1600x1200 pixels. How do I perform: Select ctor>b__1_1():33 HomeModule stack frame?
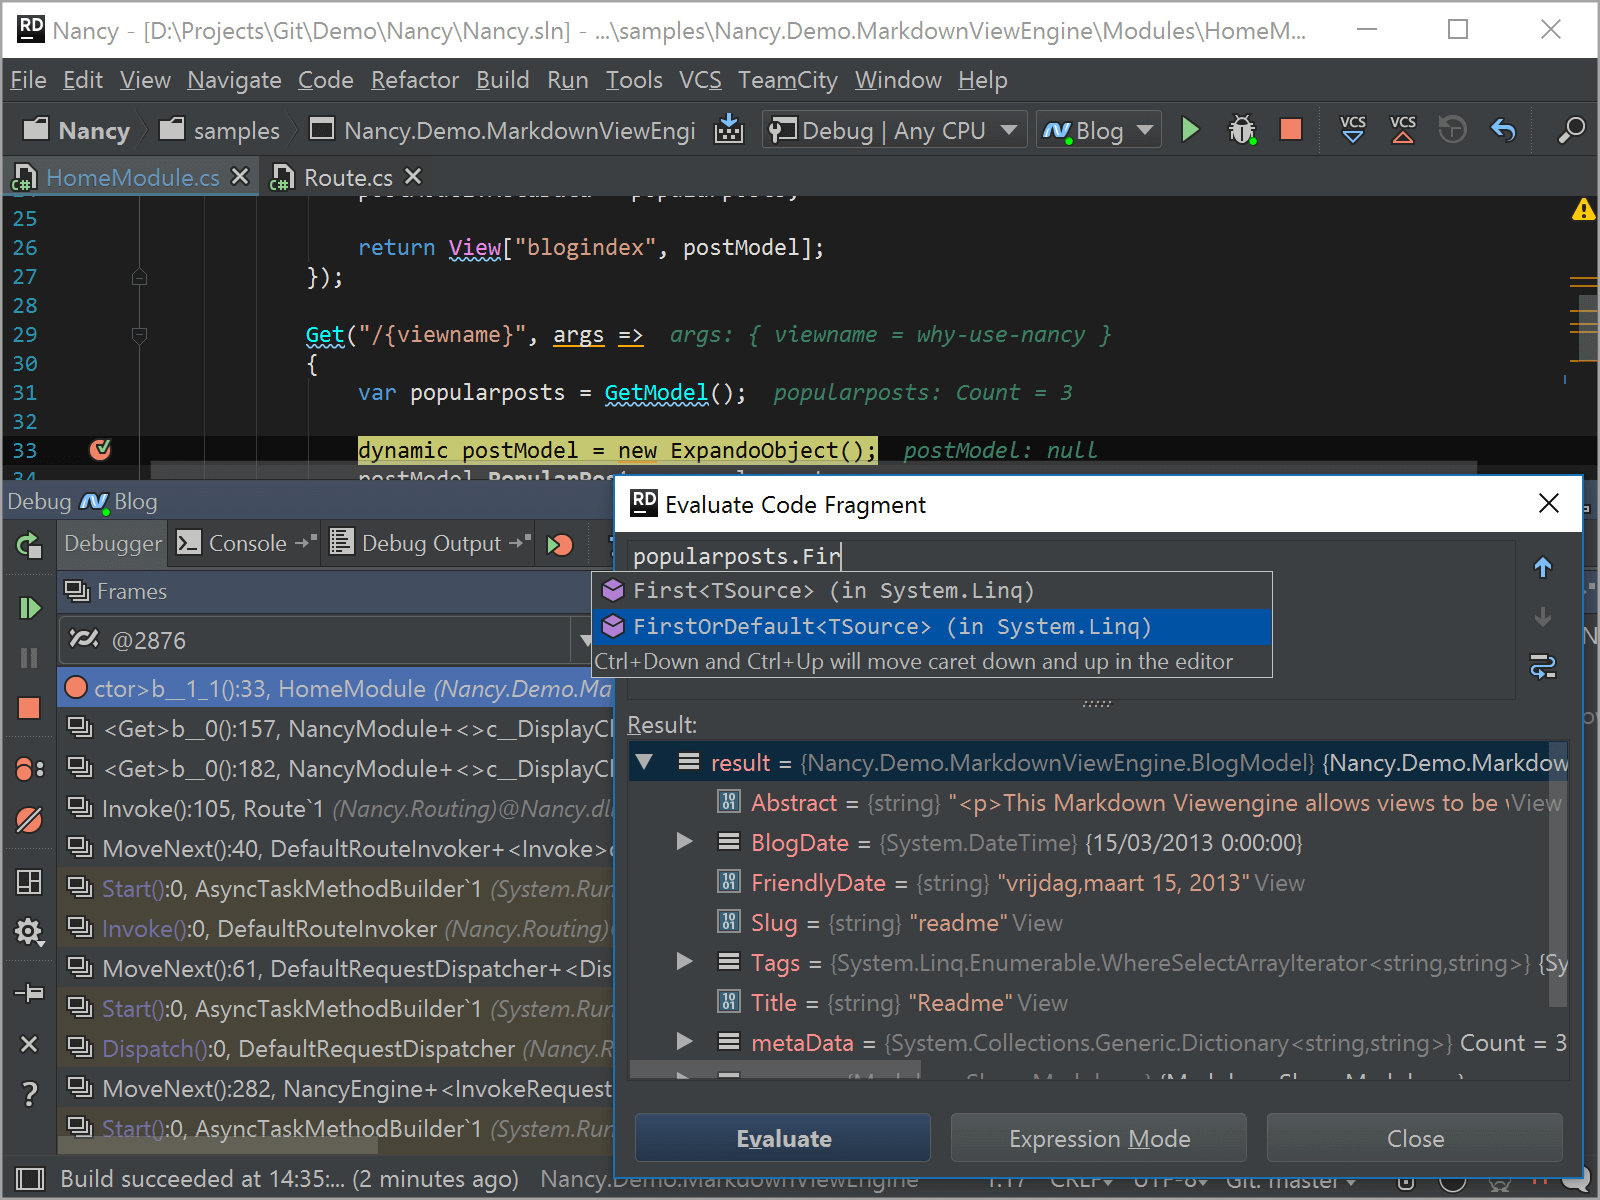pyautogui.click(x=336, y=688)
